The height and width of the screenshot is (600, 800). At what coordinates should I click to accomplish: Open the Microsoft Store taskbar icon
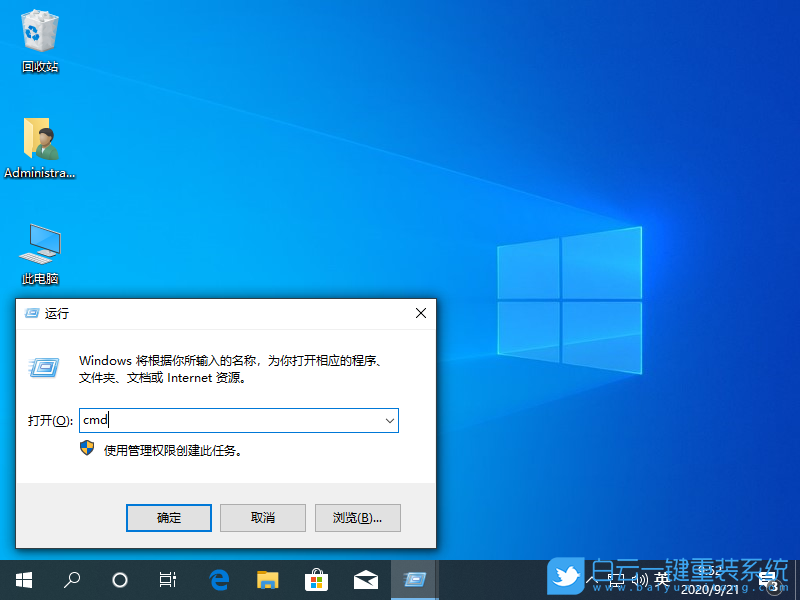click(315, 579)
